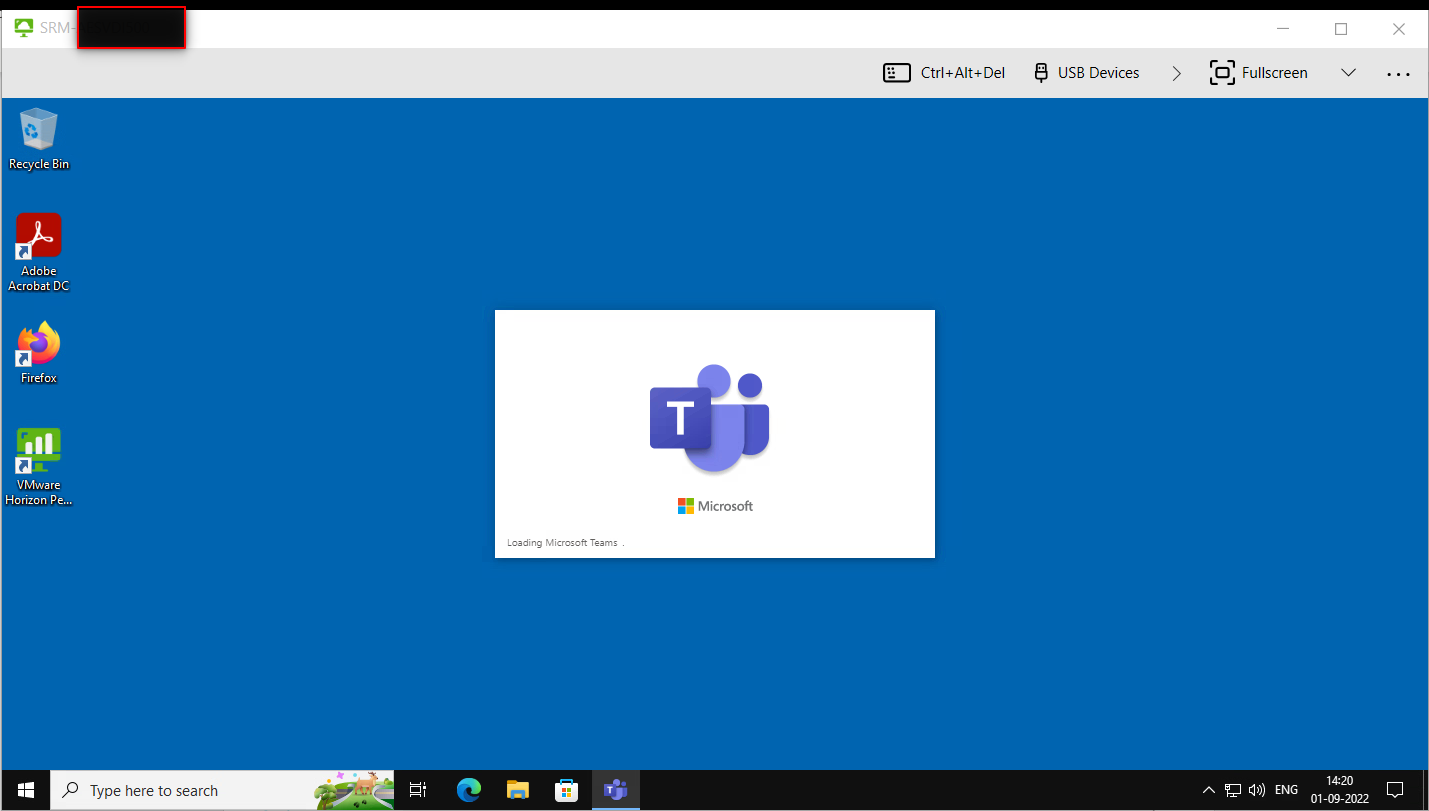The image size is (1429, 811).
Task: Send Ctrl+Alt+Del to the remote desktop
Action: pyautogui.click(x=944, y=73)
